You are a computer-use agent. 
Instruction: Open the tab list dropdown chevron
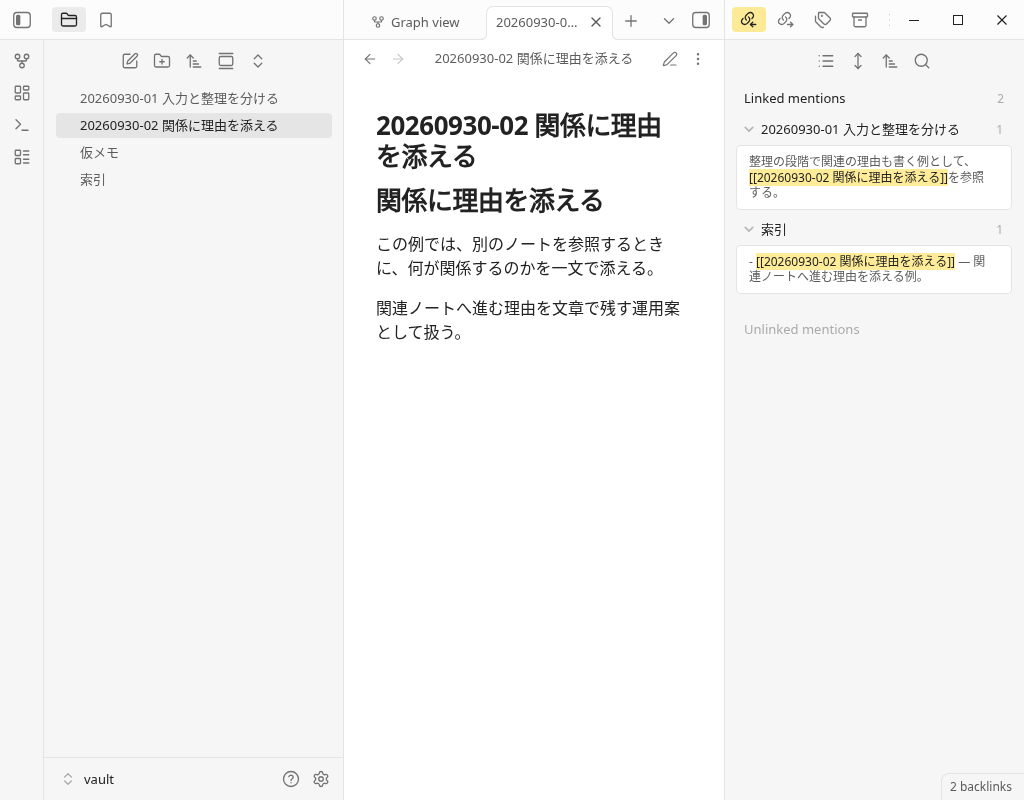pos(669,21)
